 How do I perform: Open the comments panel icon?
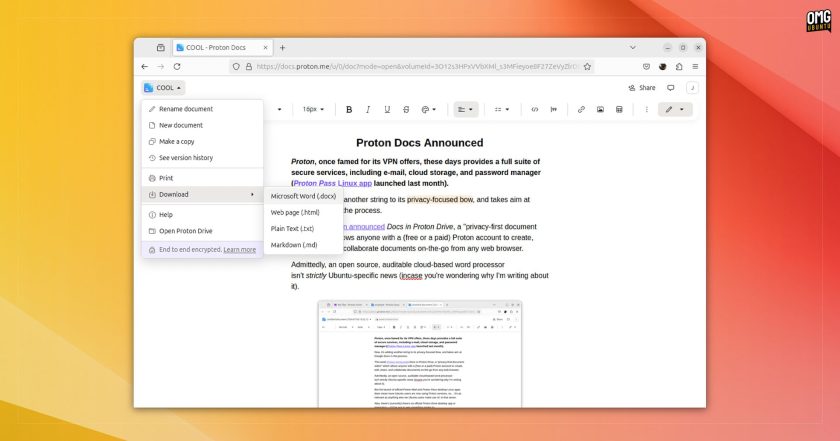(671, 88)
